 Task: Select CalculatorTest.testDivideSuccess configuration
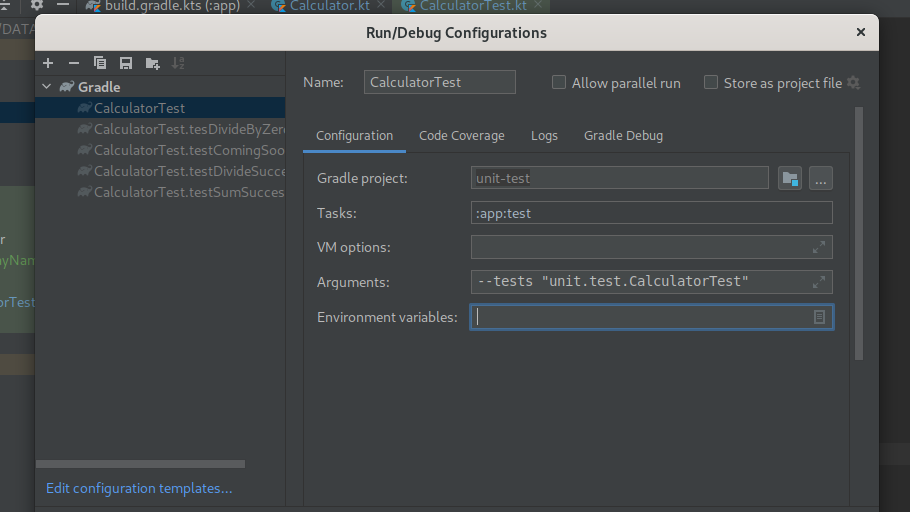[x=160, y=171]
